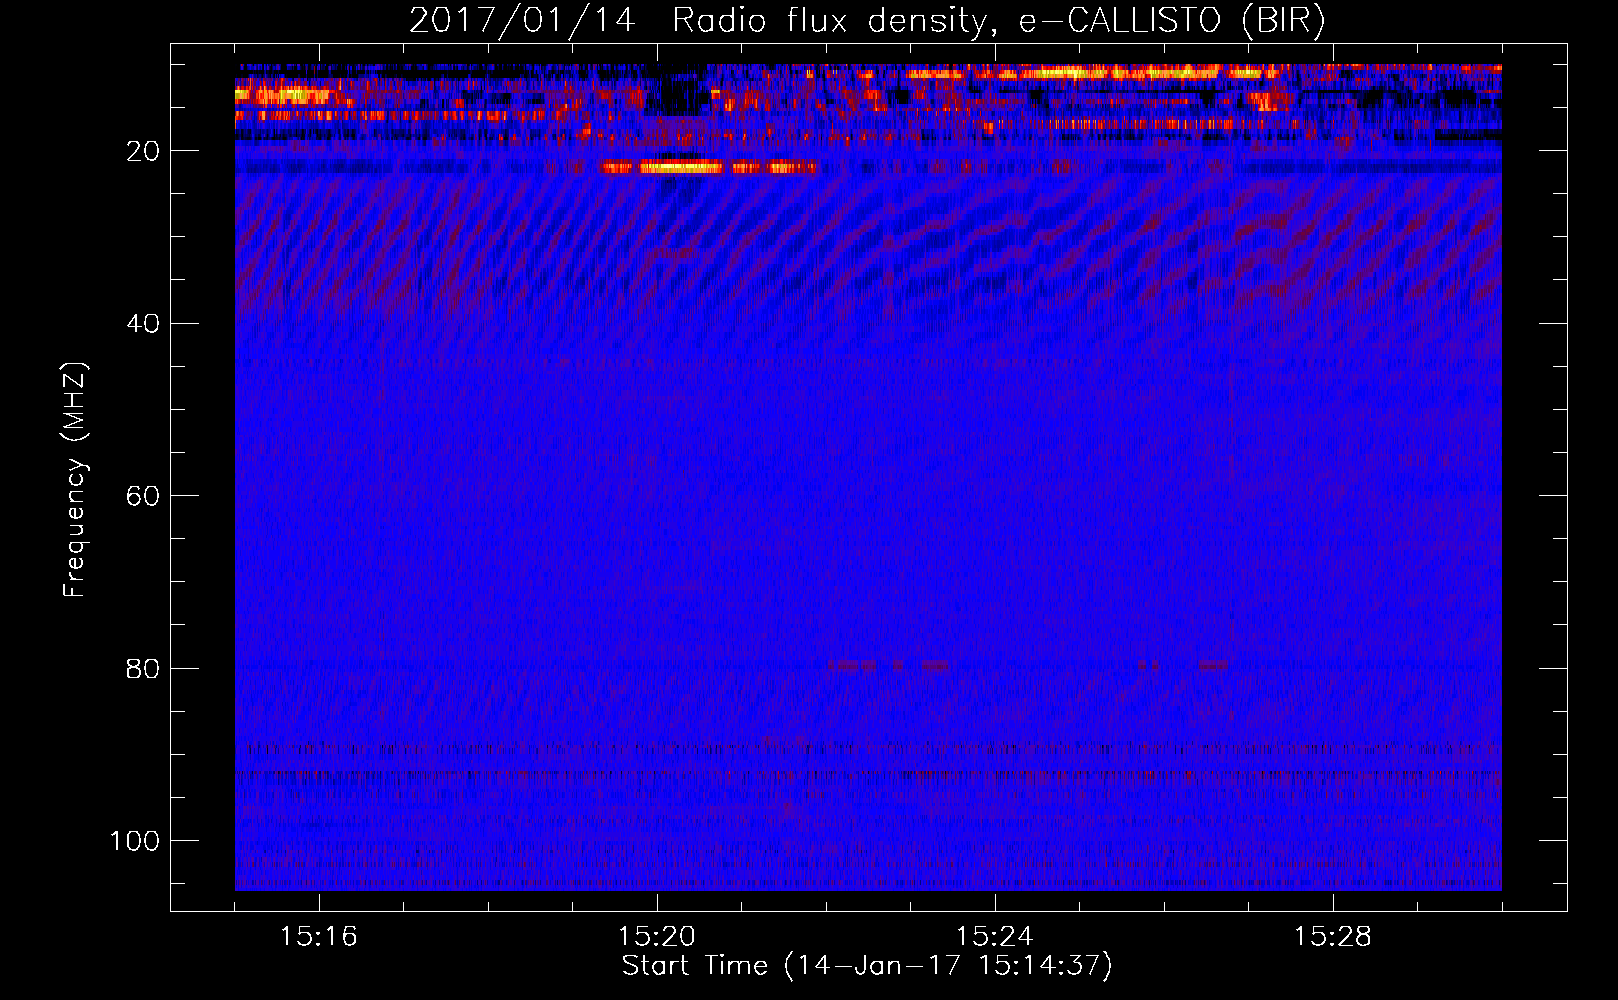This screenshot has height=1000, width=1618.
Task: Select the 'Frequency (MHZ)' y-axis label
Action: [x=75, y=480]
